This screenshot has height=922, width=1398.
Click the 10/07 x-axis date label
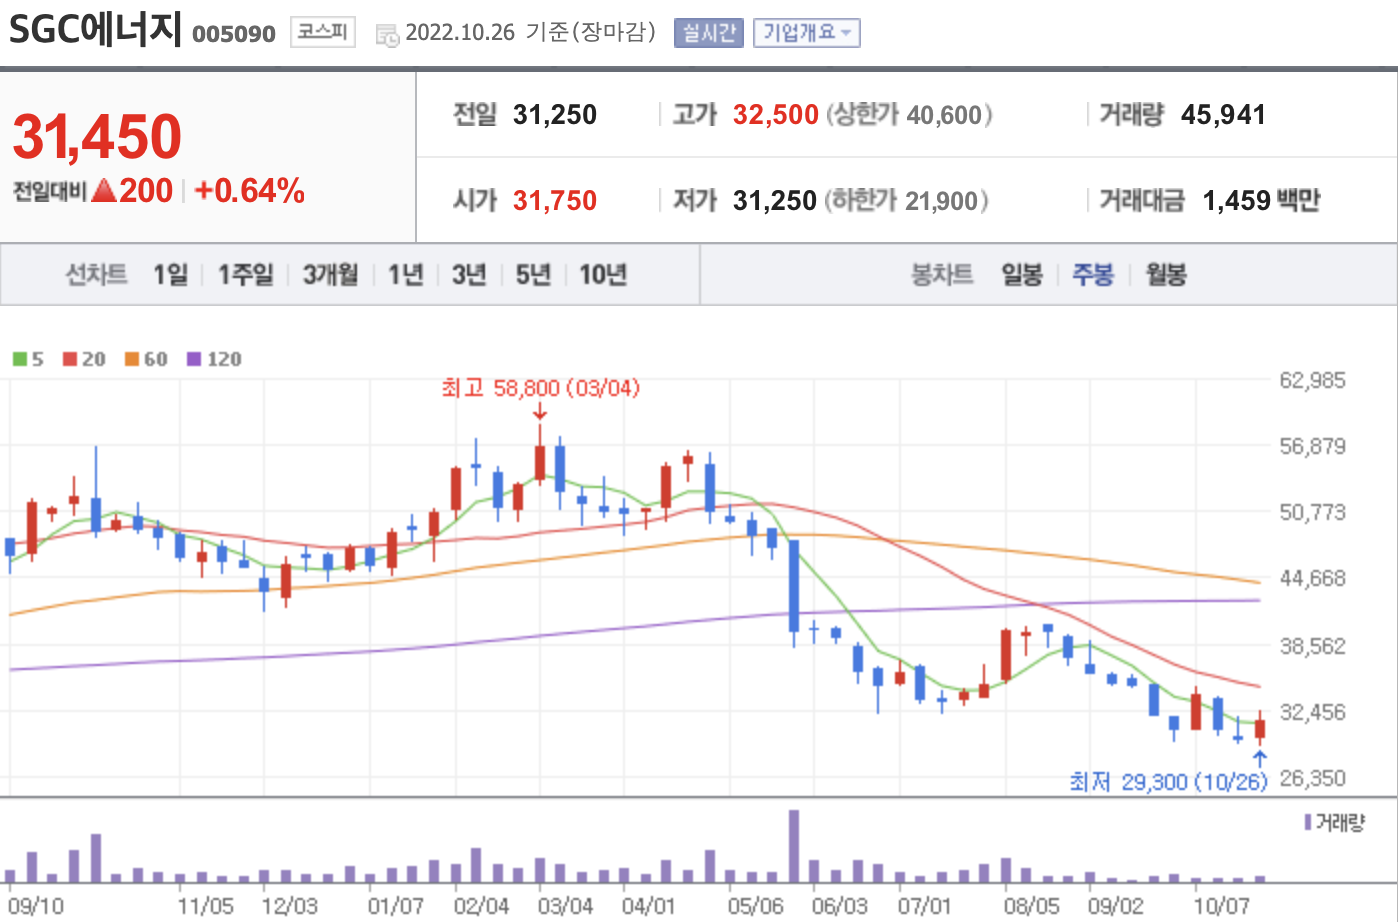(1222, 906)
